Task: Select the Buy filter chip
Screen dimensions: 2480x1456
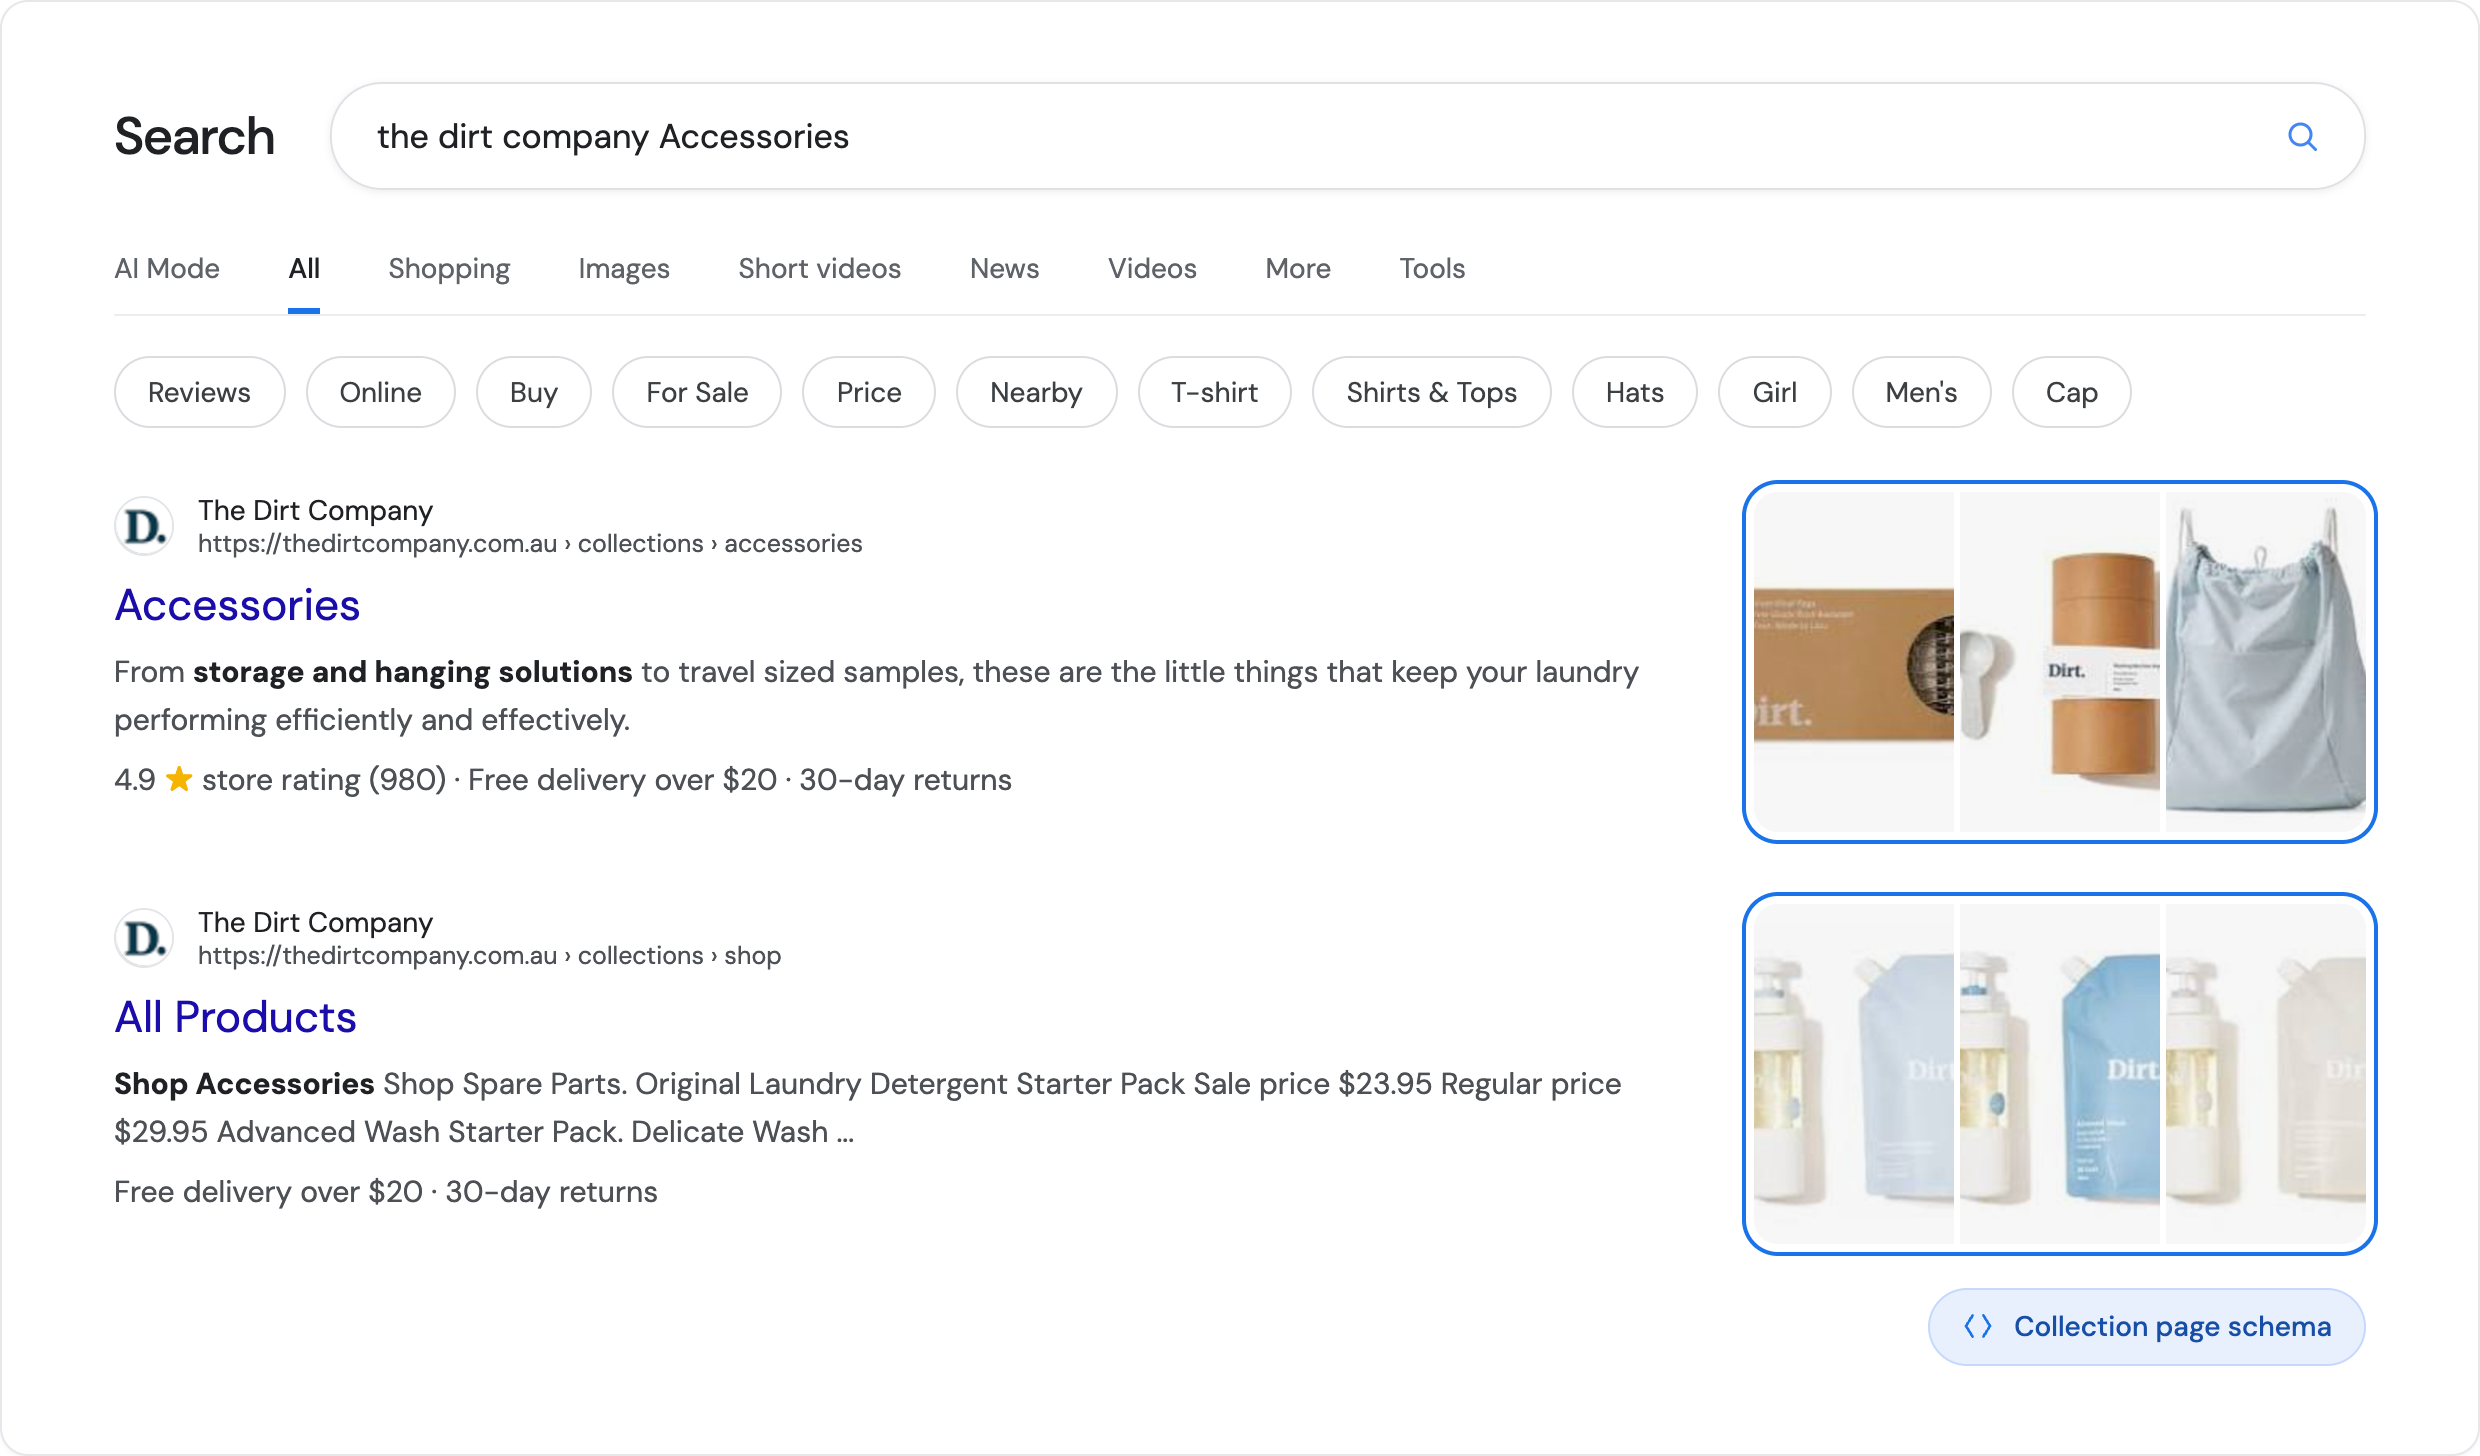Action: point(533,392)
